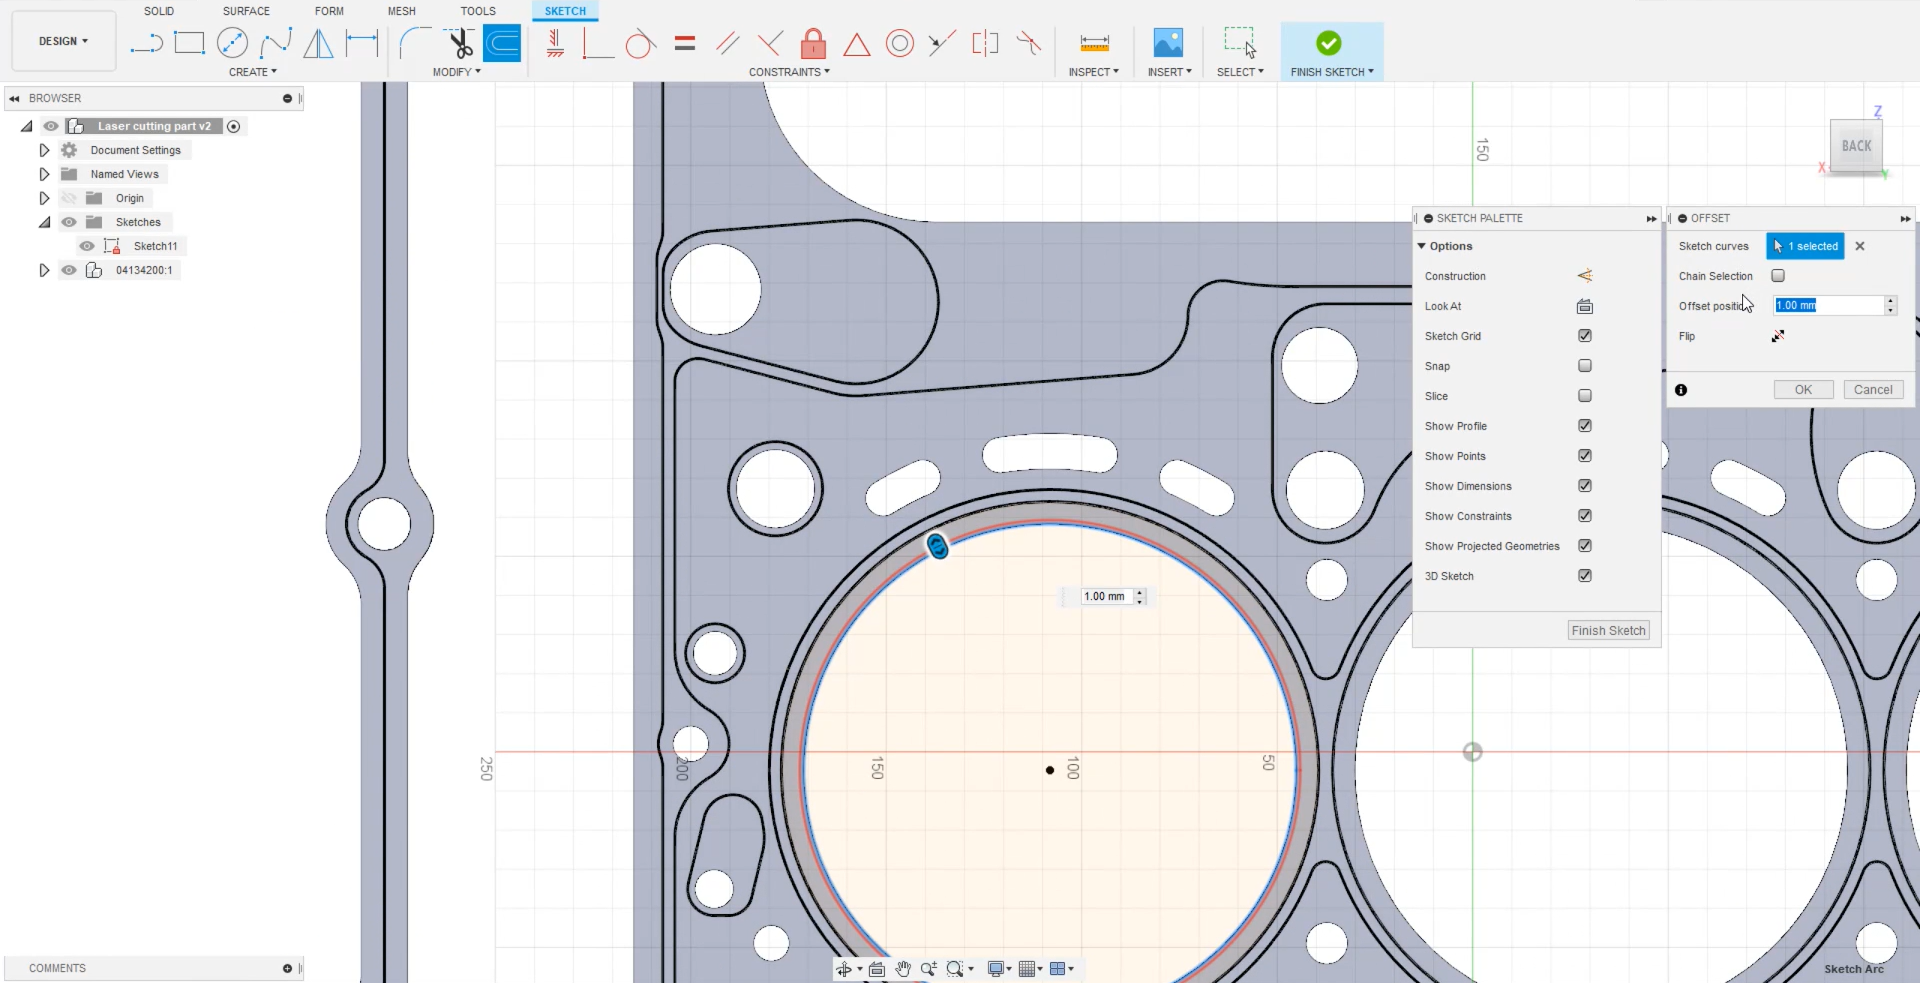Pick the Circle sketch tool
This screenshot has height=983, width=1920.
coord(232,43)
